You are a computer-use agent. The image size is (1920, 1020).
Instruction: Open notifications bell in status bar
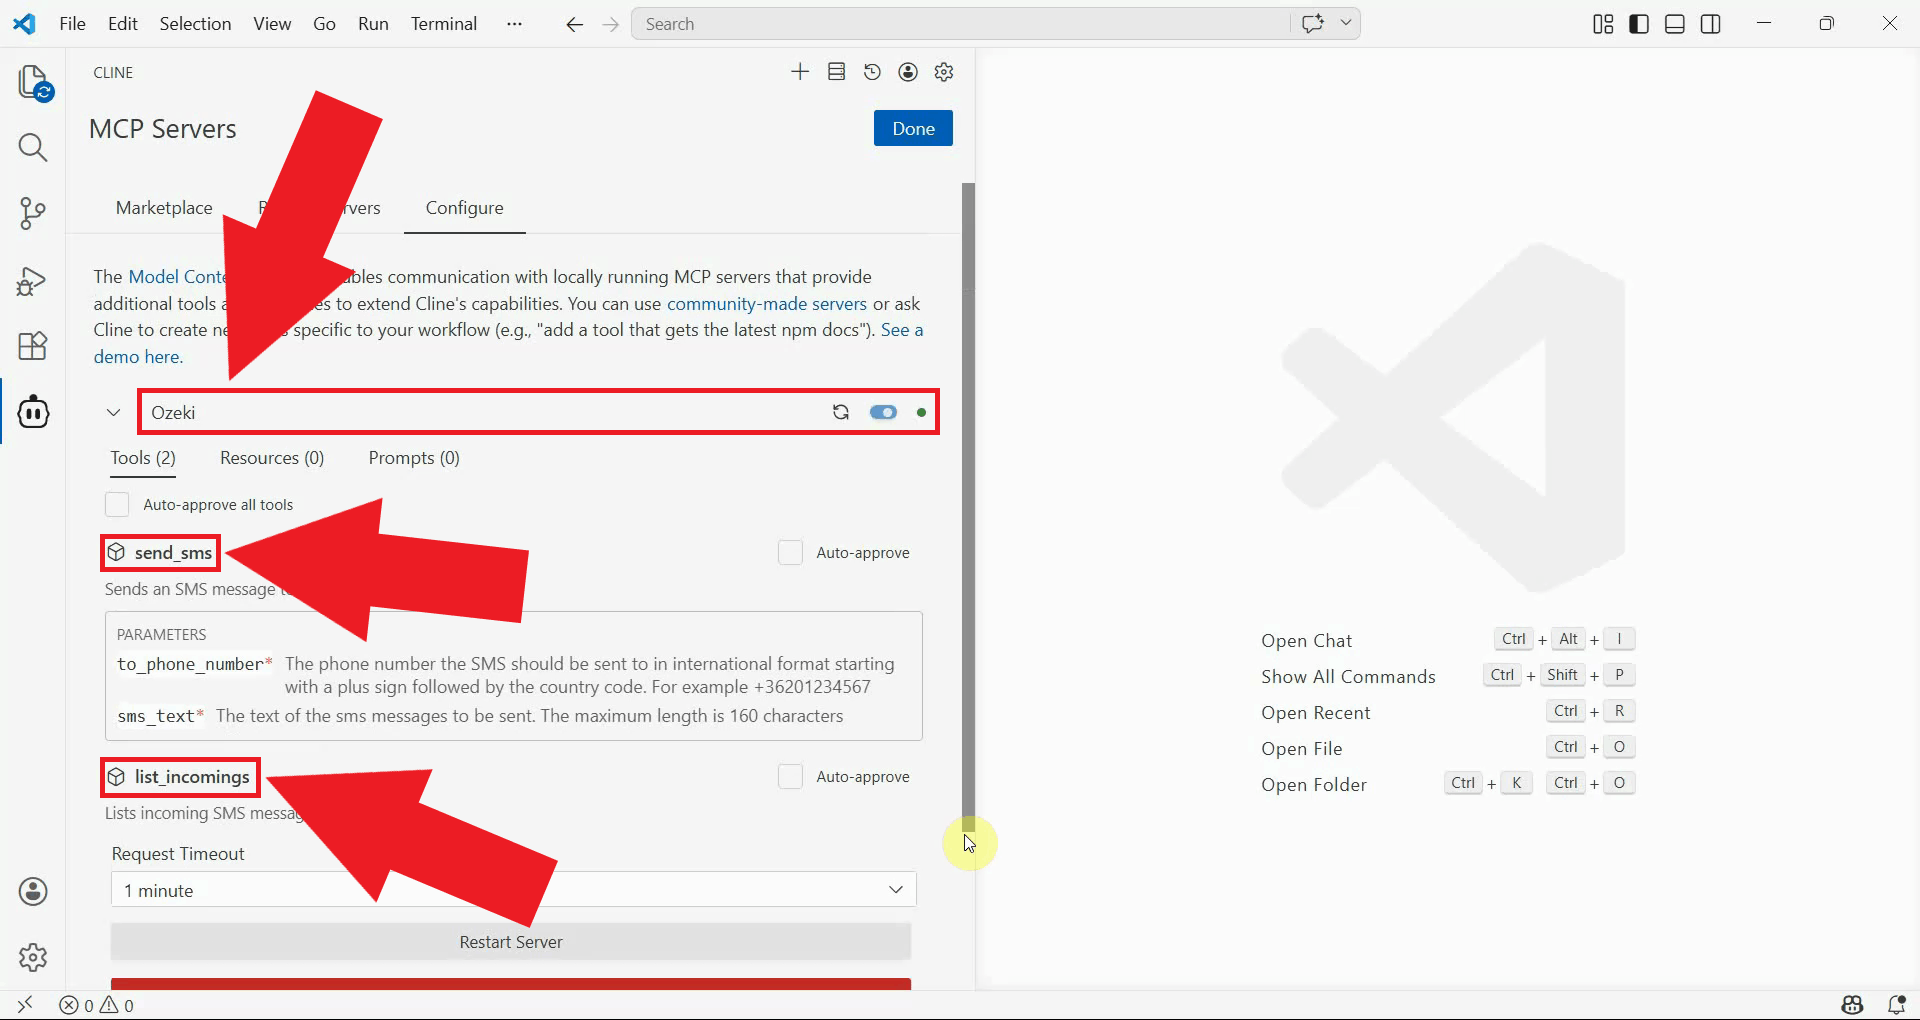(1896, 1004)
